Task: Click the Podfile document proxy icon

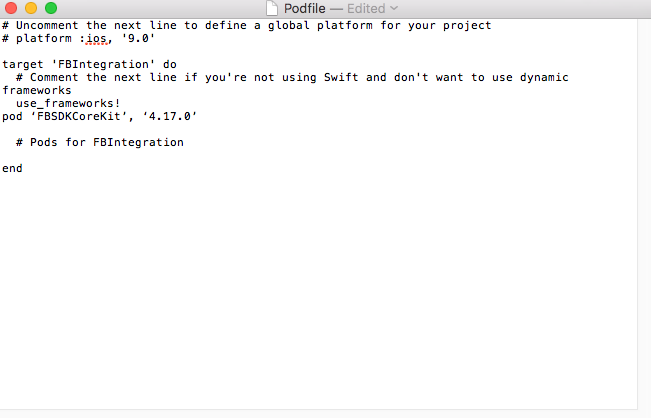Action: [x=272, y=8]
